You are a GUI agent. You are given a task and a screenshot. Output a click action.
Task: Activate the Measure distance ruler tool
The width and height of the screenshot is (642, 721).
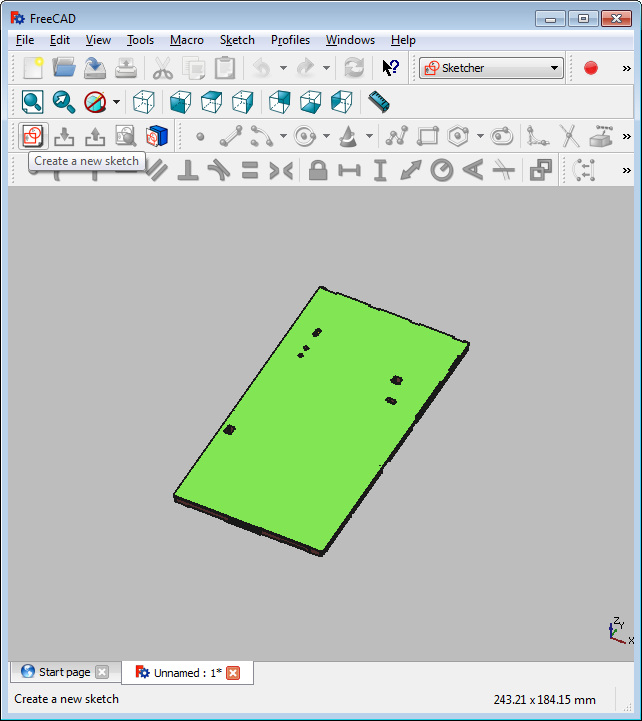378,102
